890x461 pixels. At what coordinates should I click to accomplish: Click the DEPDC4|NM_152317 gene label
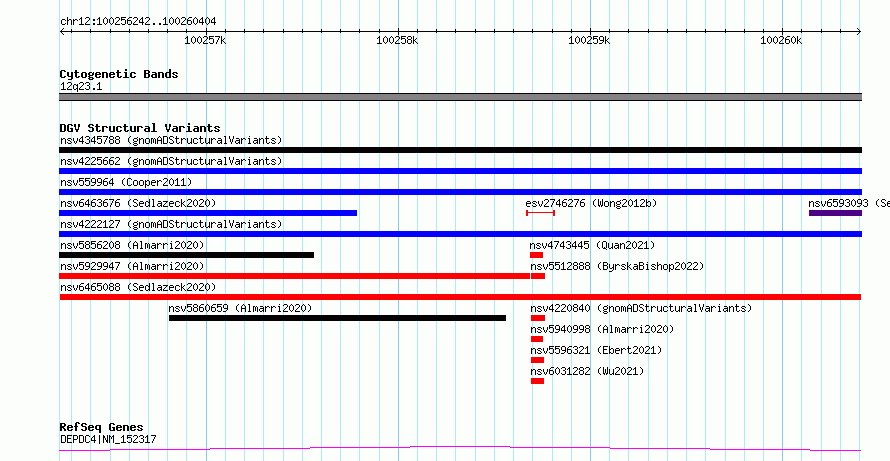point(108,439)
